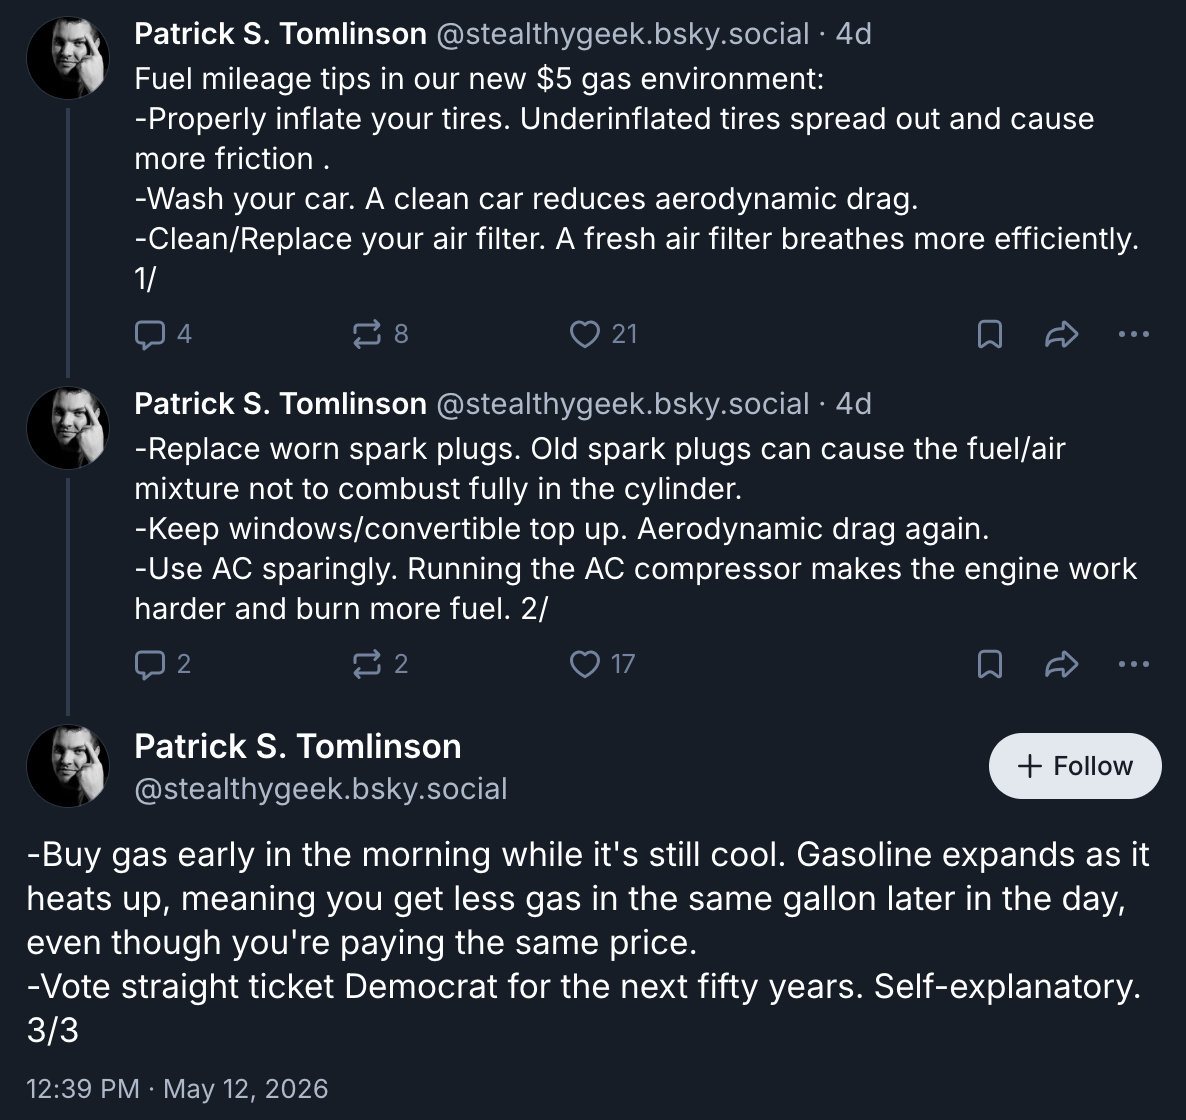The width and height of the screenshot is (1186, 1120).
Task: Repost the spark plugs post
Action: [x=380, y=664]
